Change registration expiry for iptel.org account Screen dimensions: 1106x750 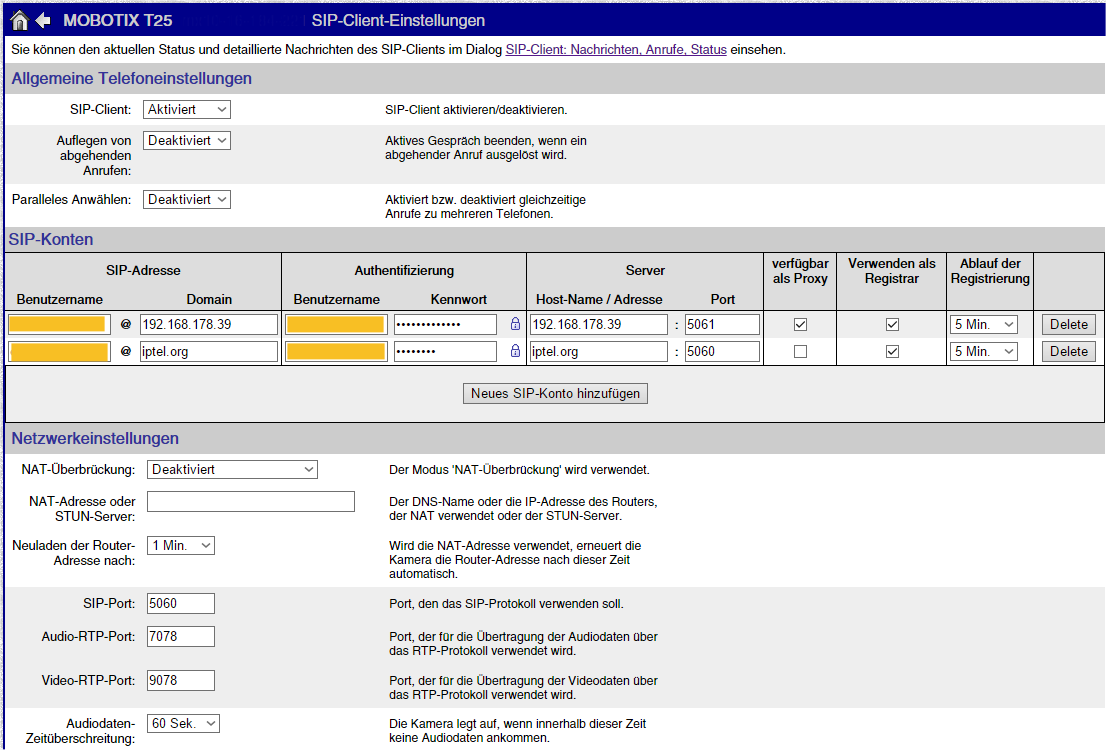983,351
